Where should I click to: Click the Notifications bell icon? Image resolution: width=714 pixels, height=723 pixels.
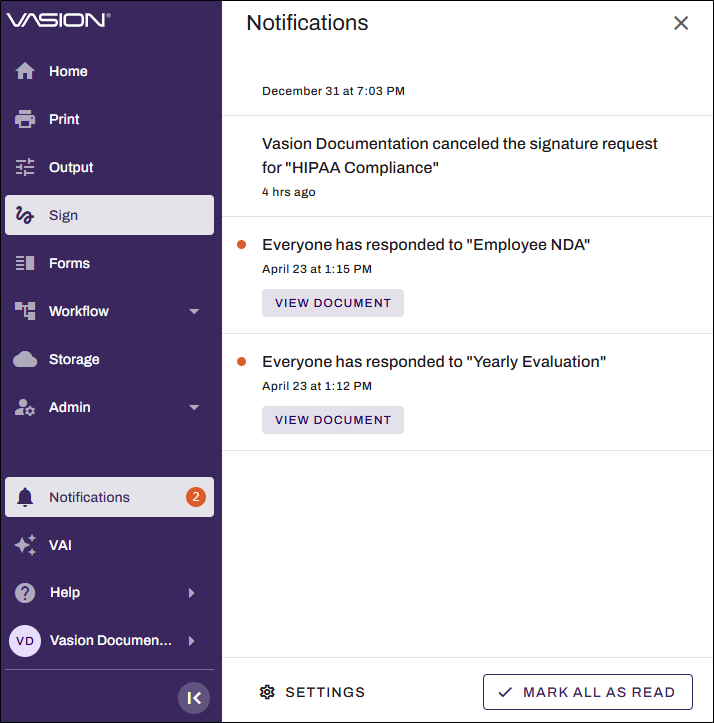(x=25, y=497)
